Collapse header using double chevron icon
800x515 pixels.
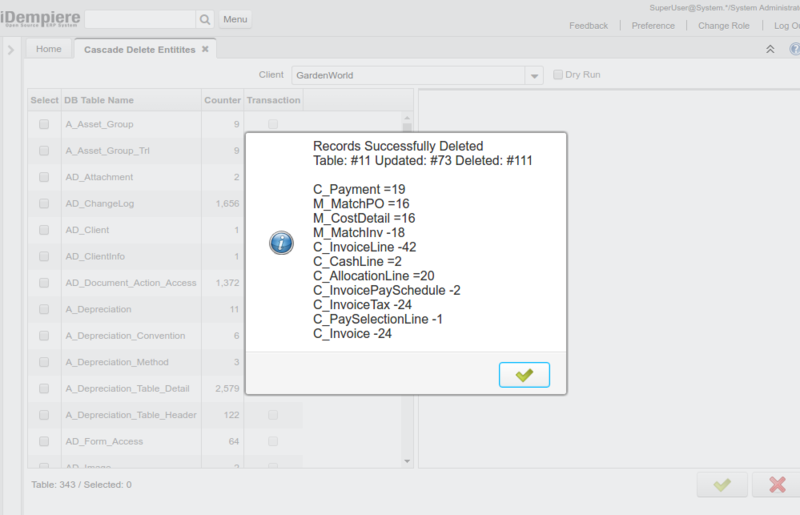[x=770, y=49]
